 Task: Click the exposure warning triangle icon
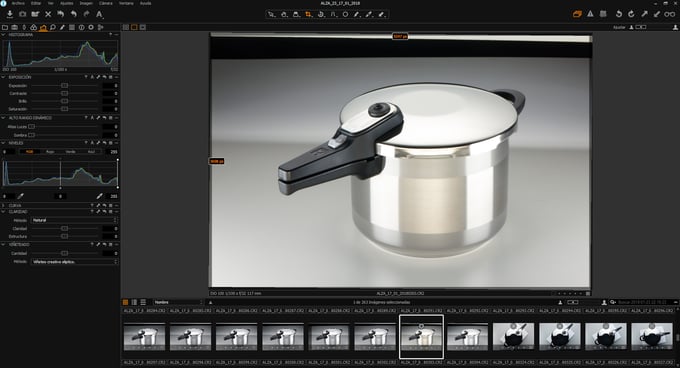[590, 14]
